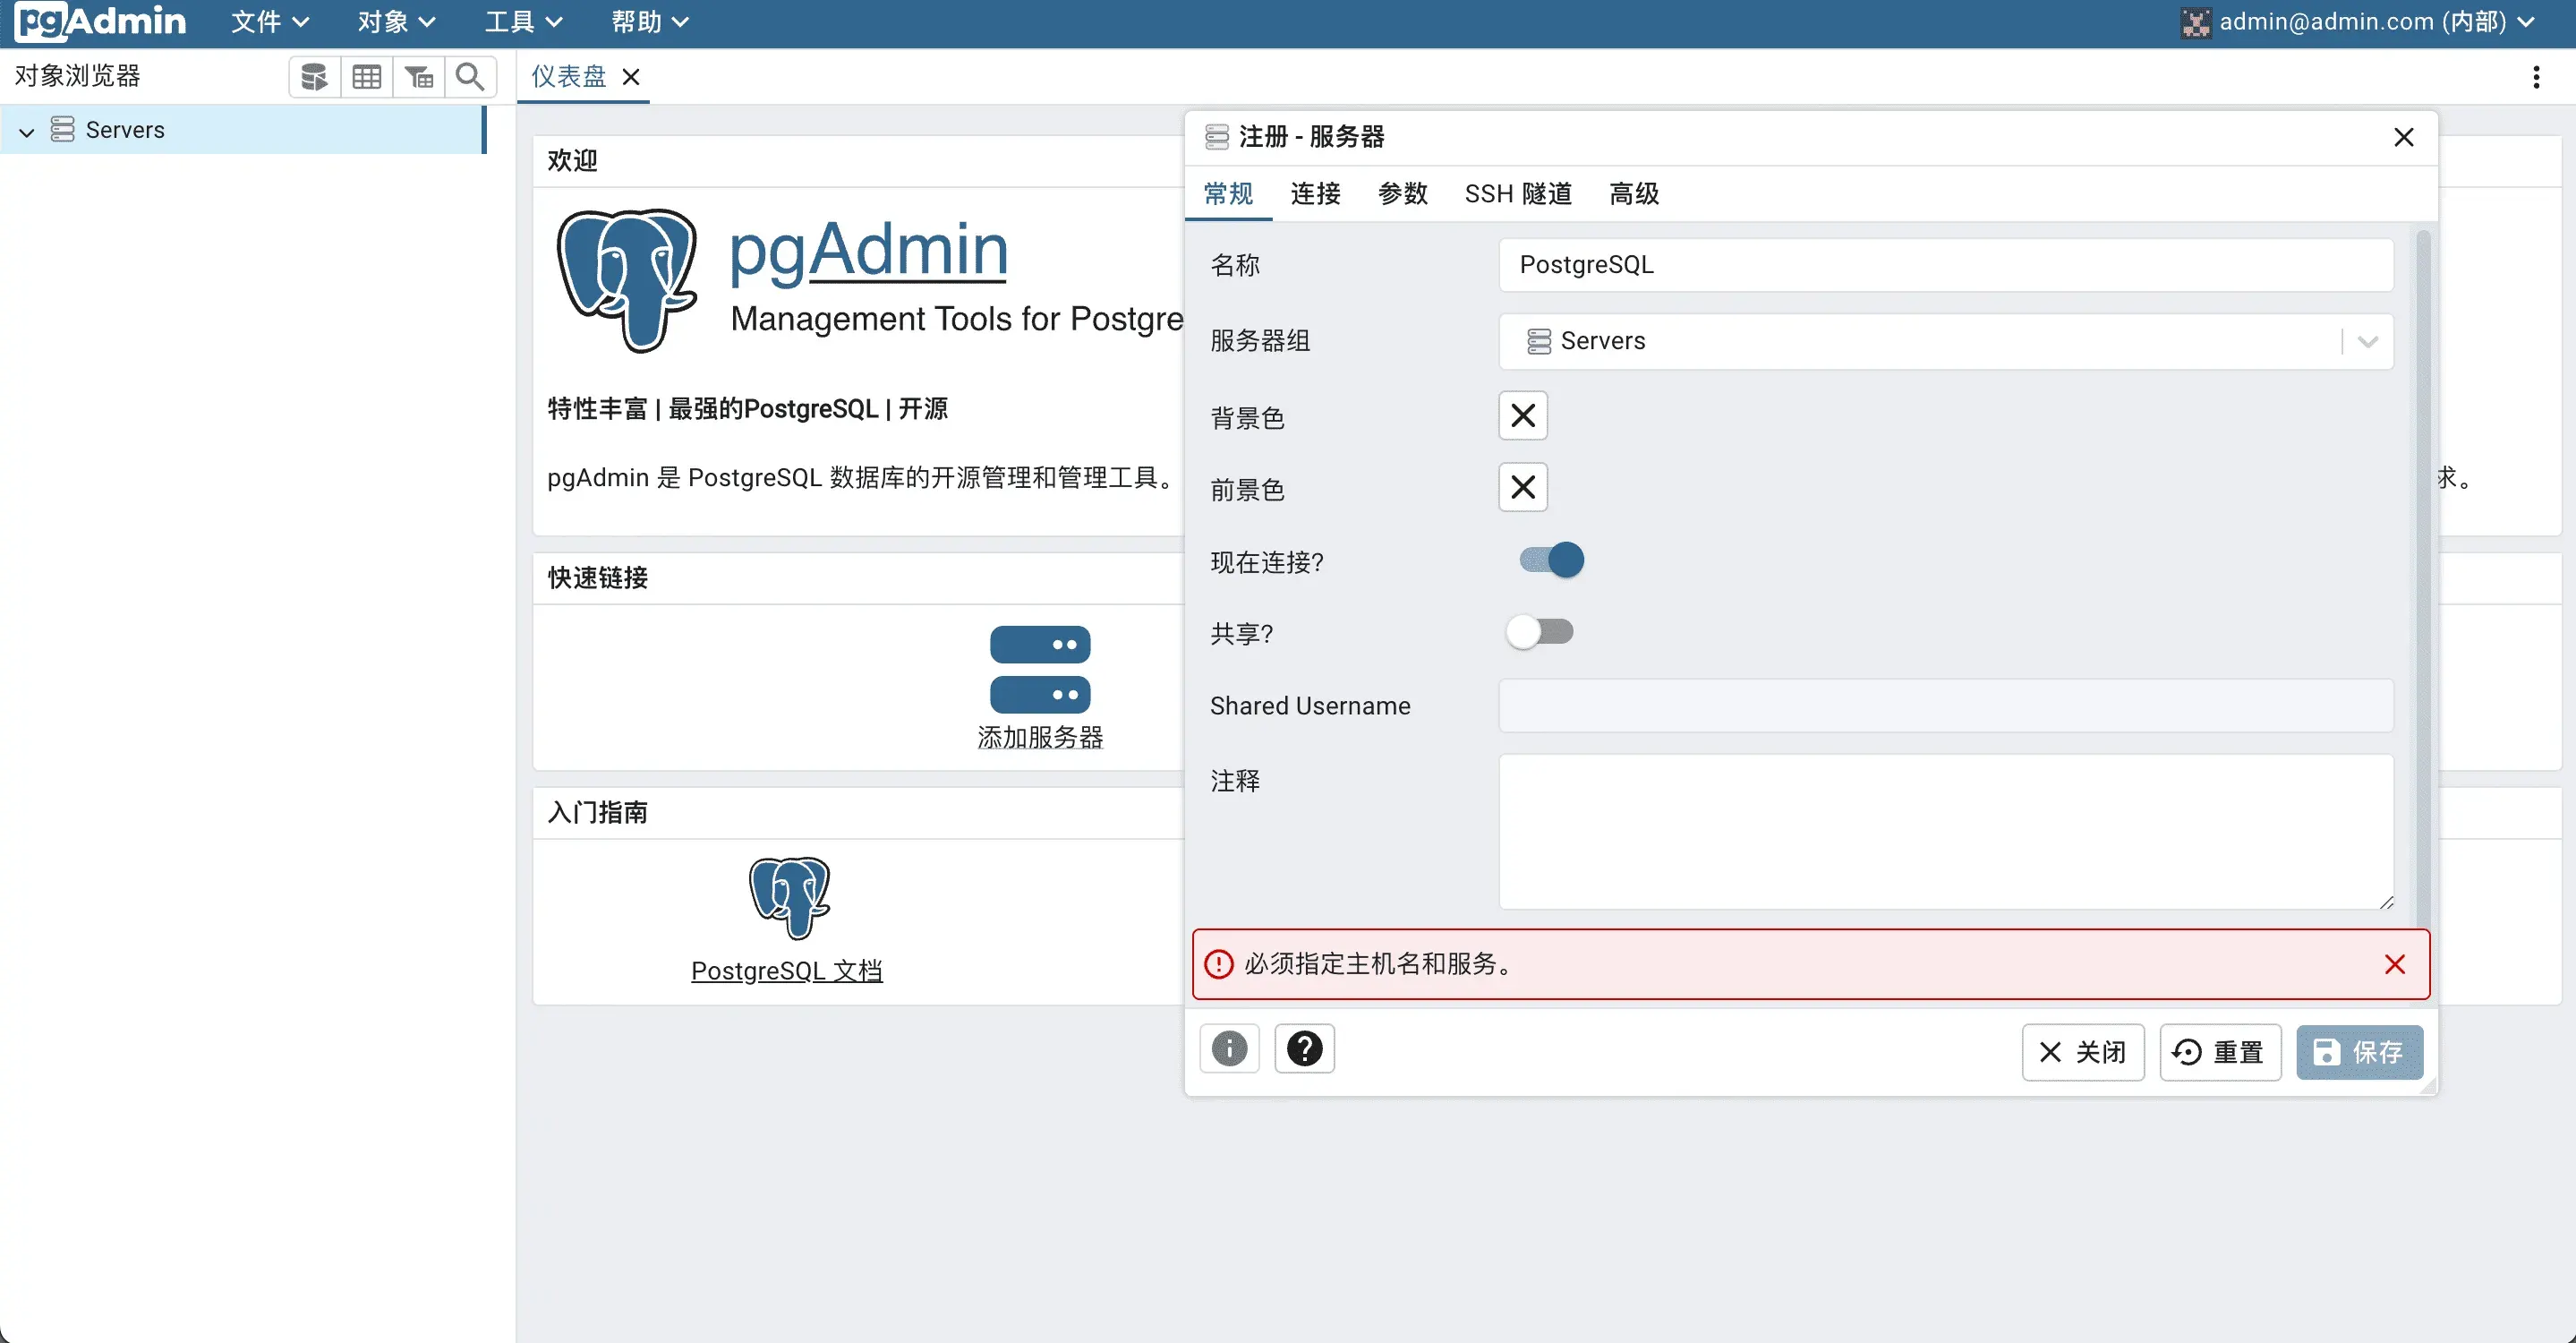Switch to the SSH 隧道 tab

[x=1517, y=194]
